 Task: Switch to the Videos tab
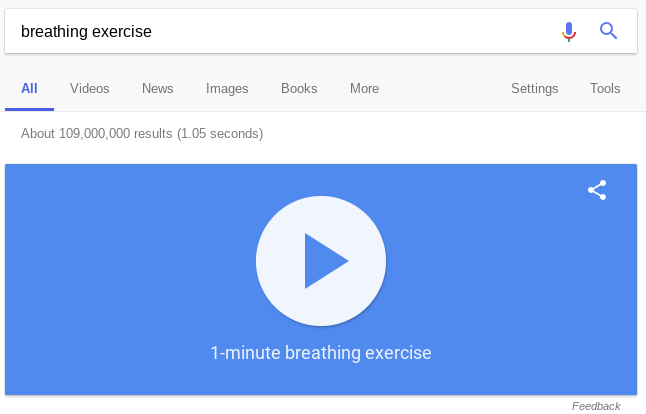(89, 89)
